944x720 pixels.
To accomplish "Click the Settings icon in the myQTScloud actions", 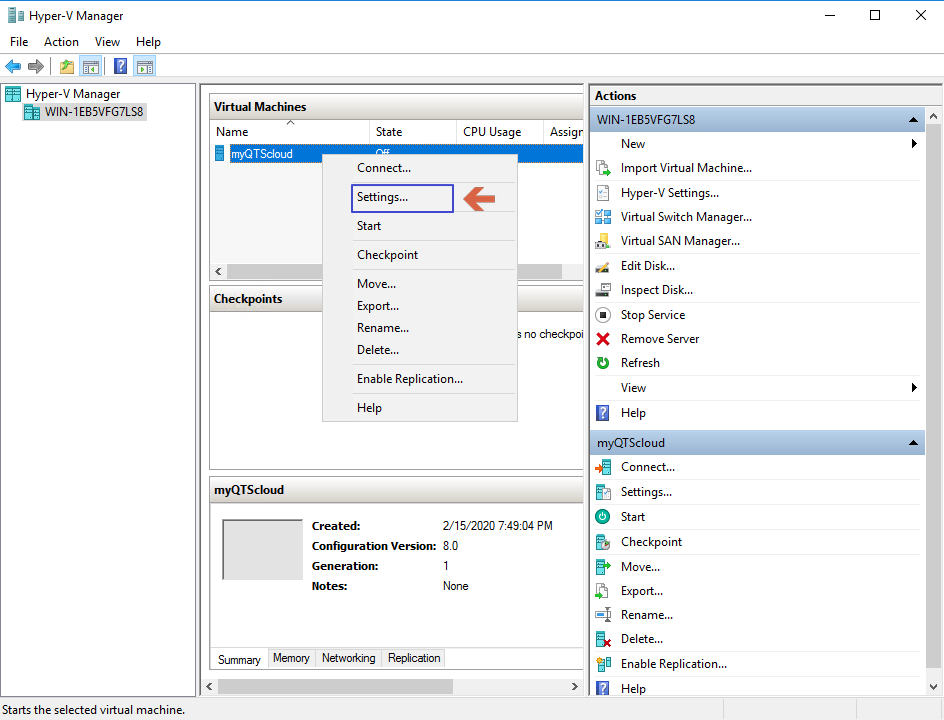I will pyautogui.click(x=603, y=492).
